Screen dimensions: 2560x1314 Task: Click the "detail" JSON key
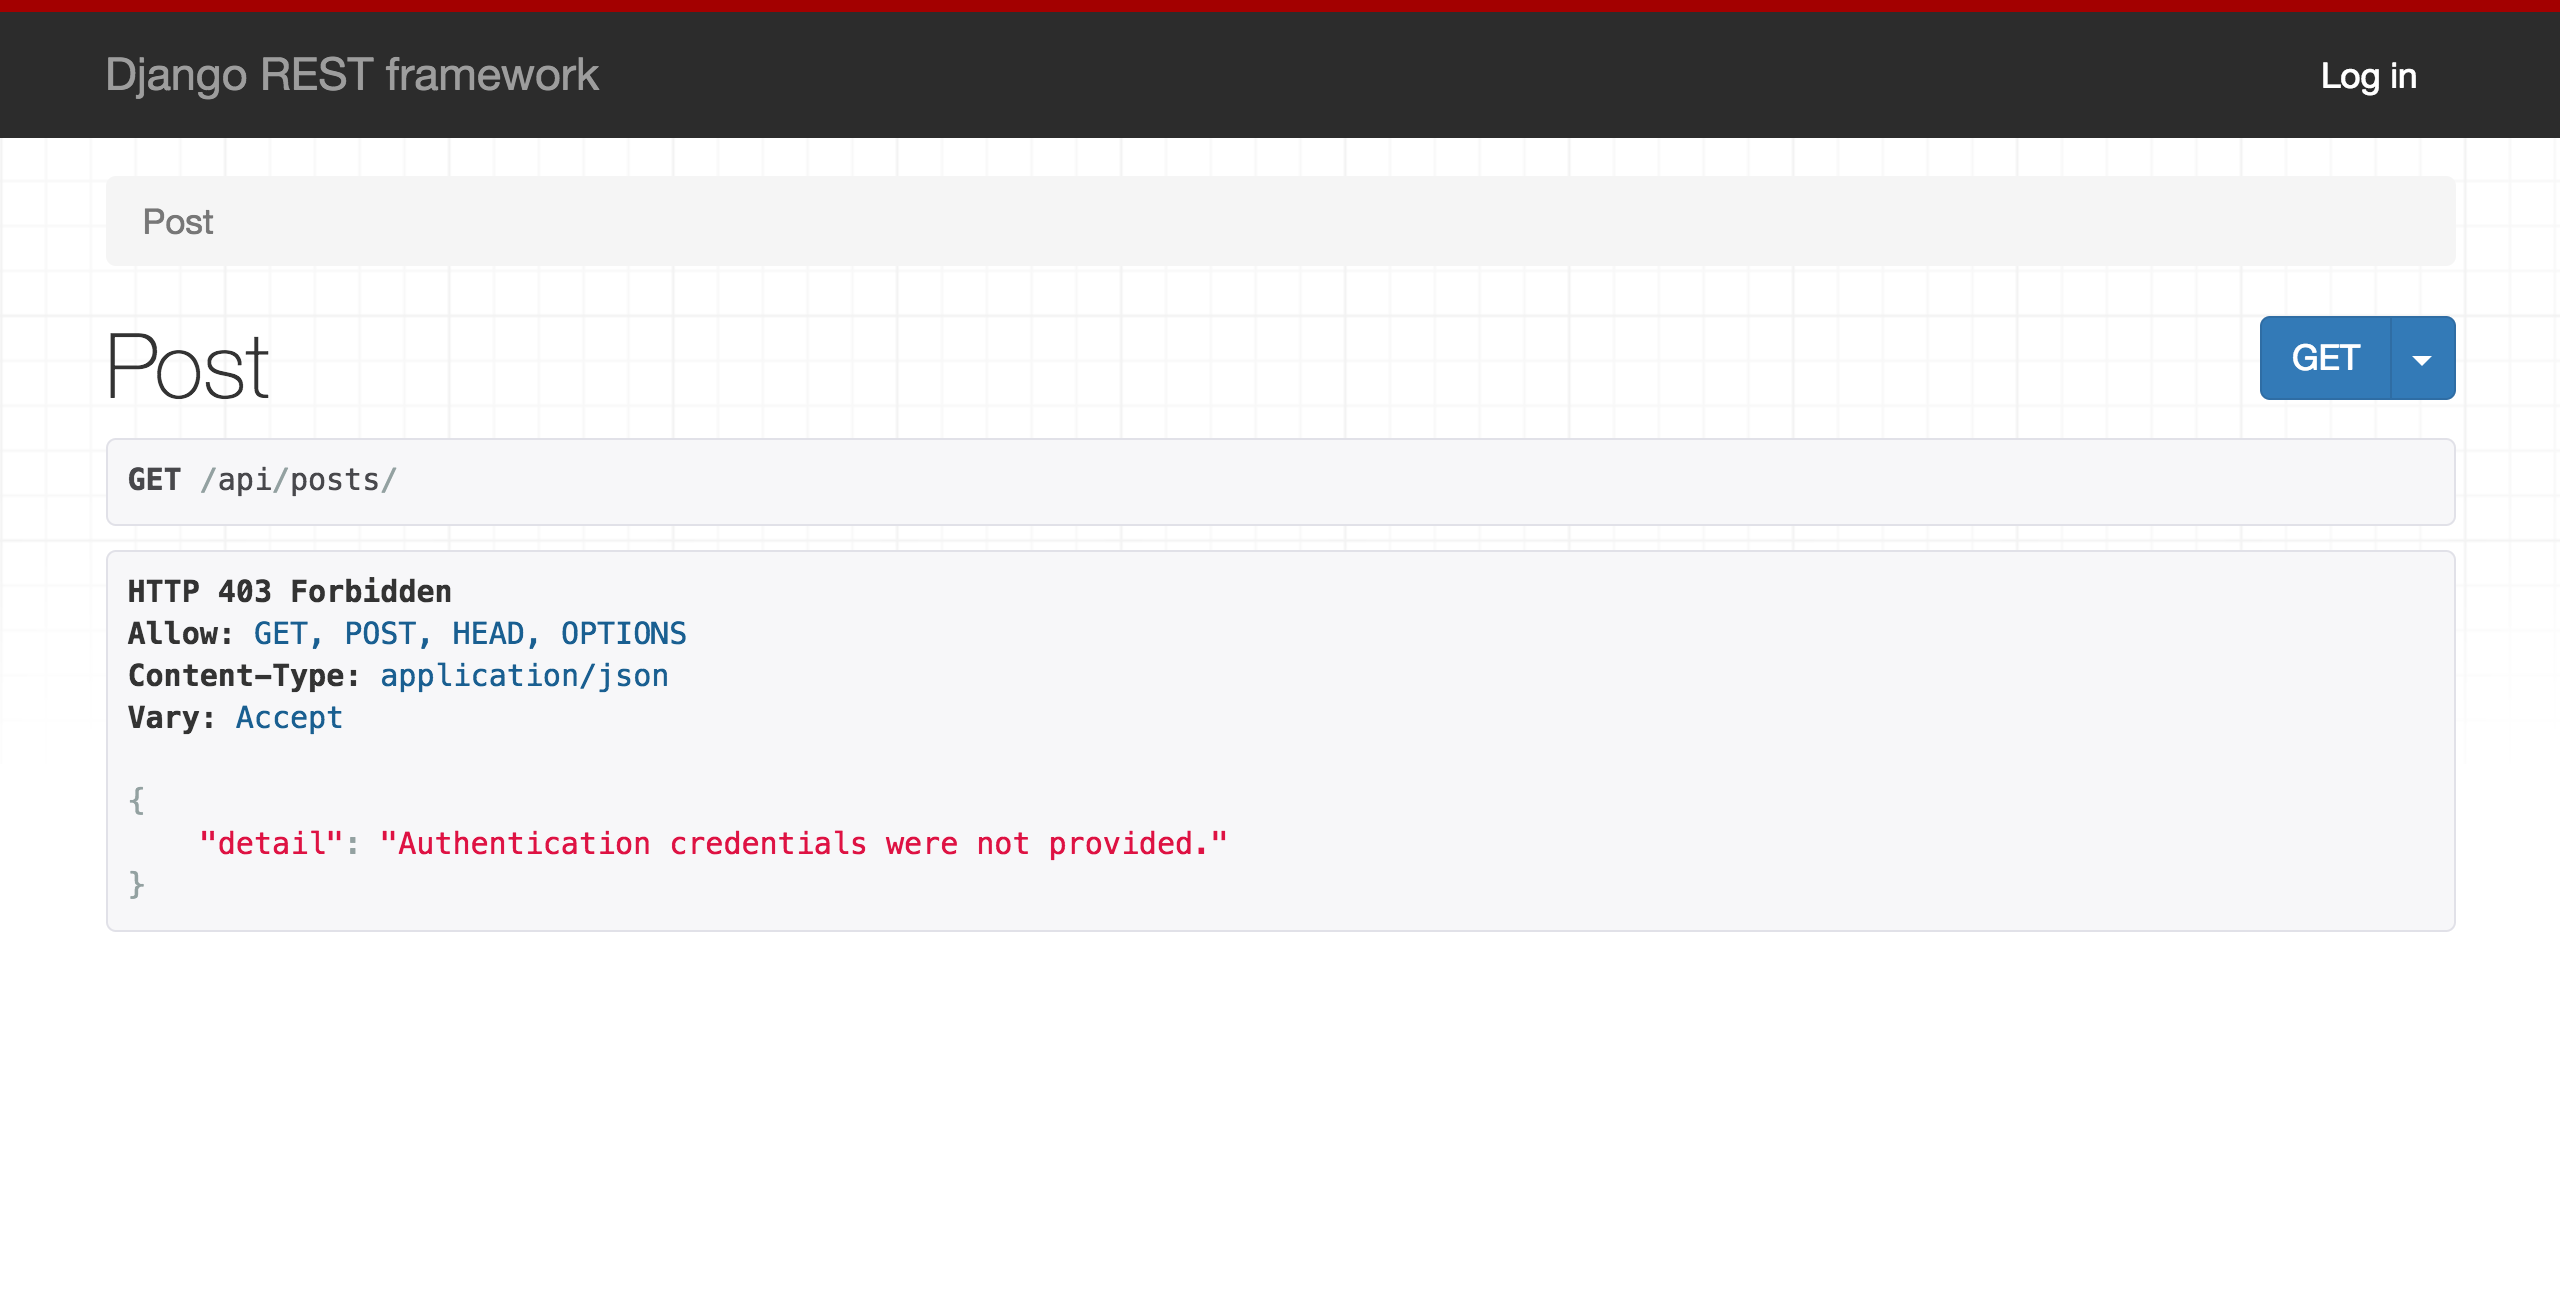point(272,844)
